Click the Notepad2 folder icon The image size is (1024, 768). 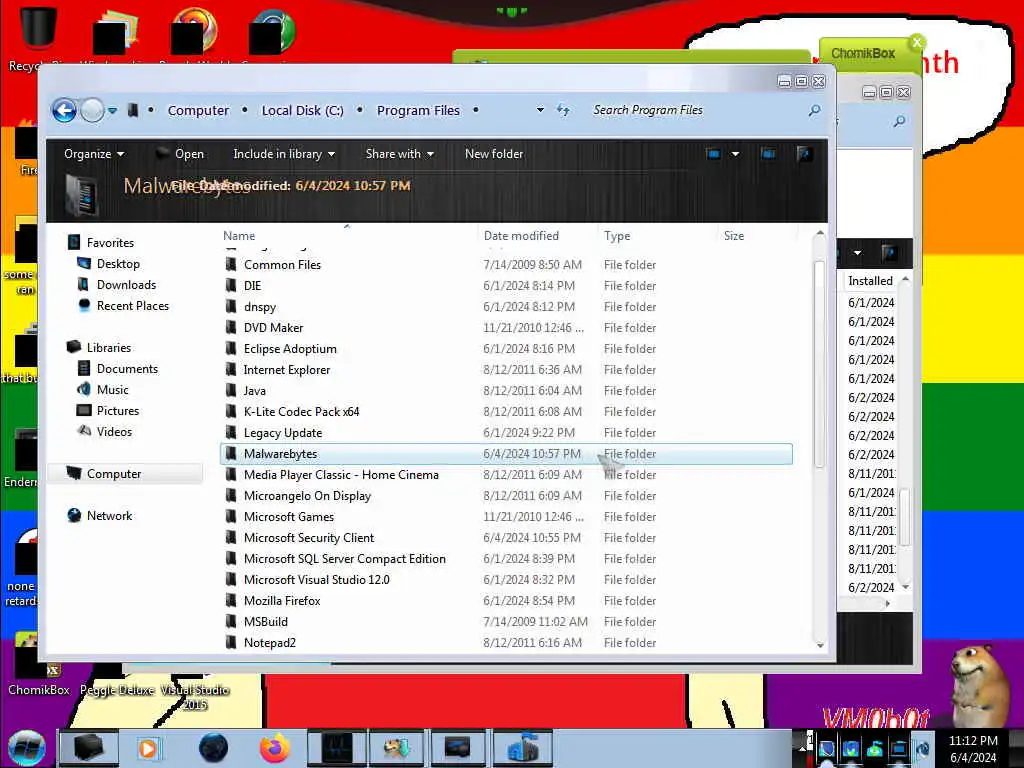coord(231,643)
